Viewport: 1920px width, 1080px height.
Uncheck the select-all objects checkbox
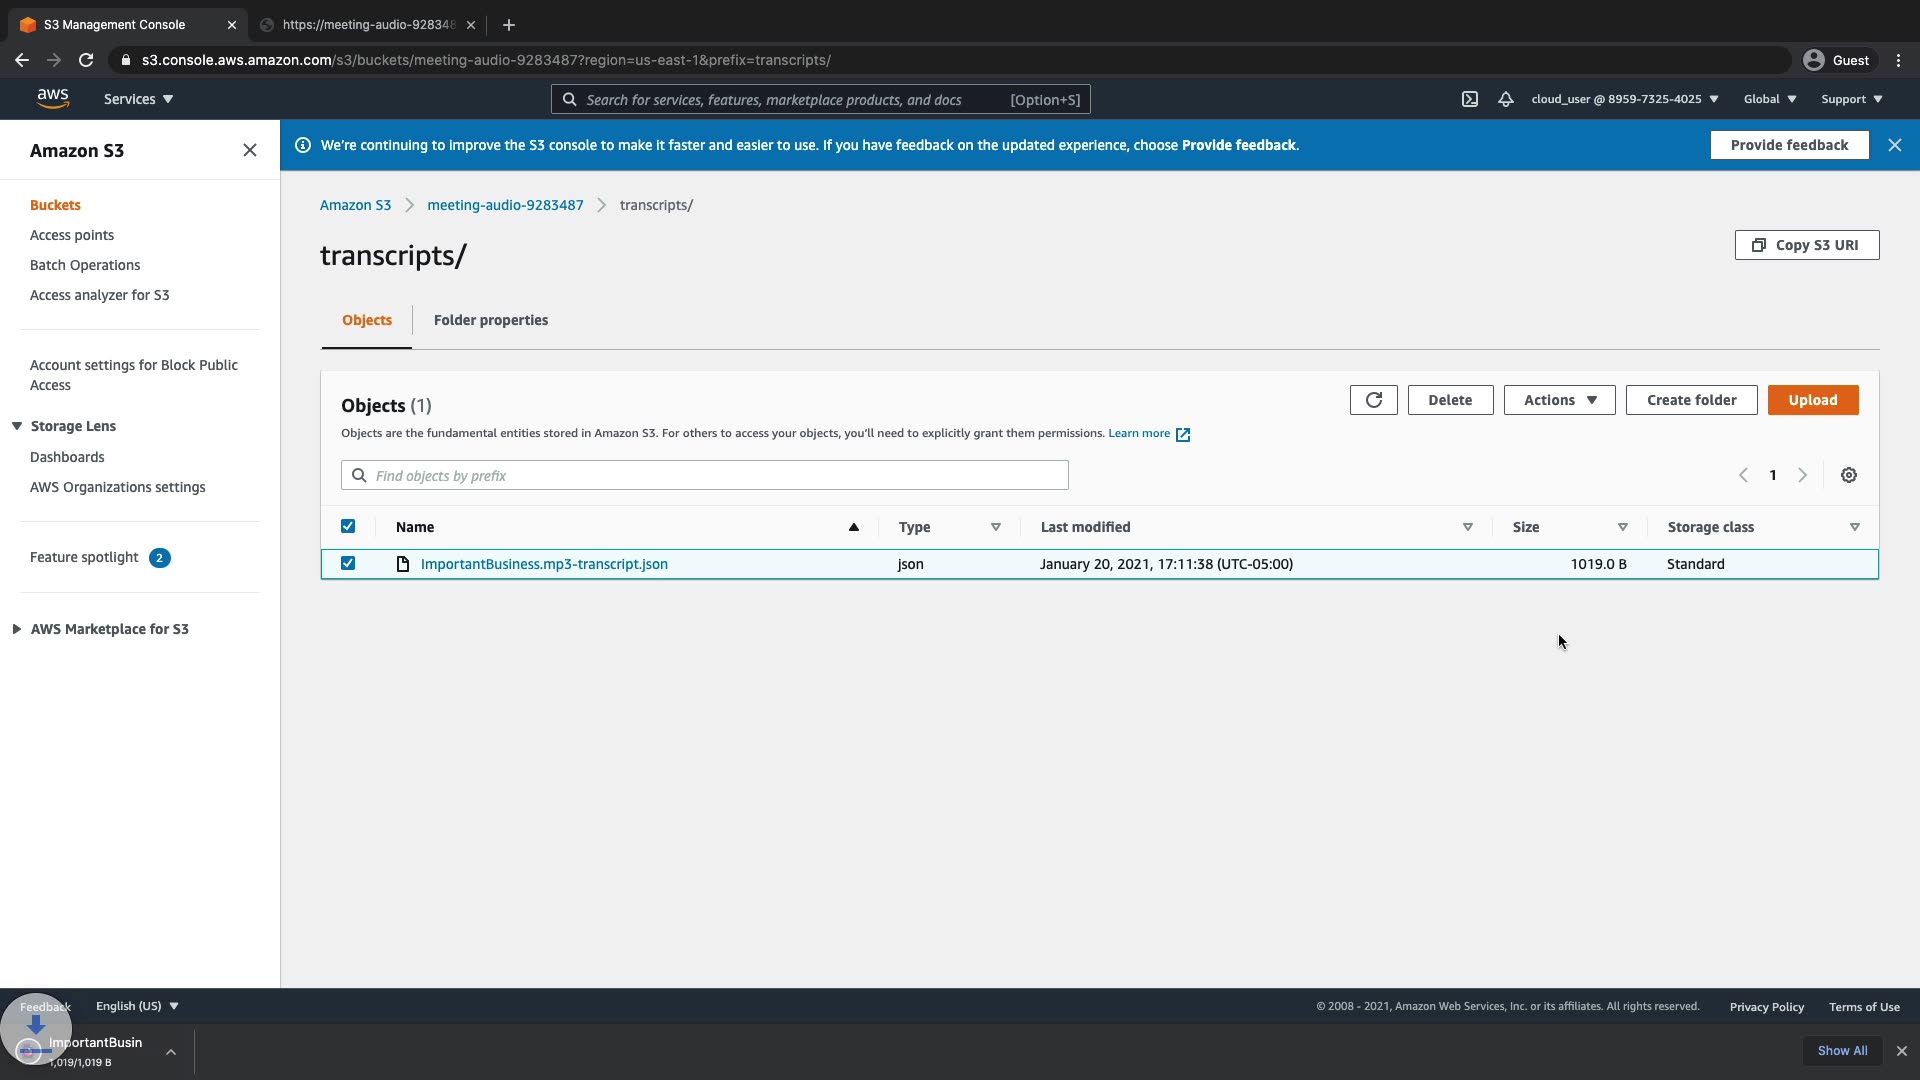click(x=348, y=526)
